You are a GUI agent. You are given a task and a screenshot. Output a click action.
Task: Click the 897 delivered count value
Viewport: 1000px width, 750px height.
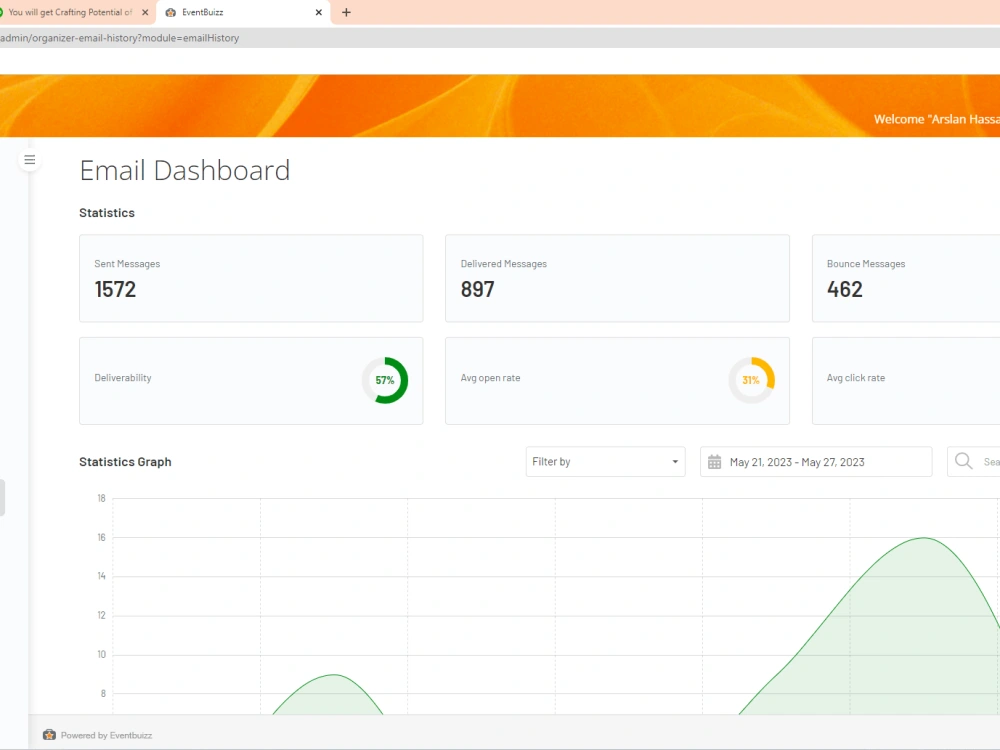coord(478,290)
